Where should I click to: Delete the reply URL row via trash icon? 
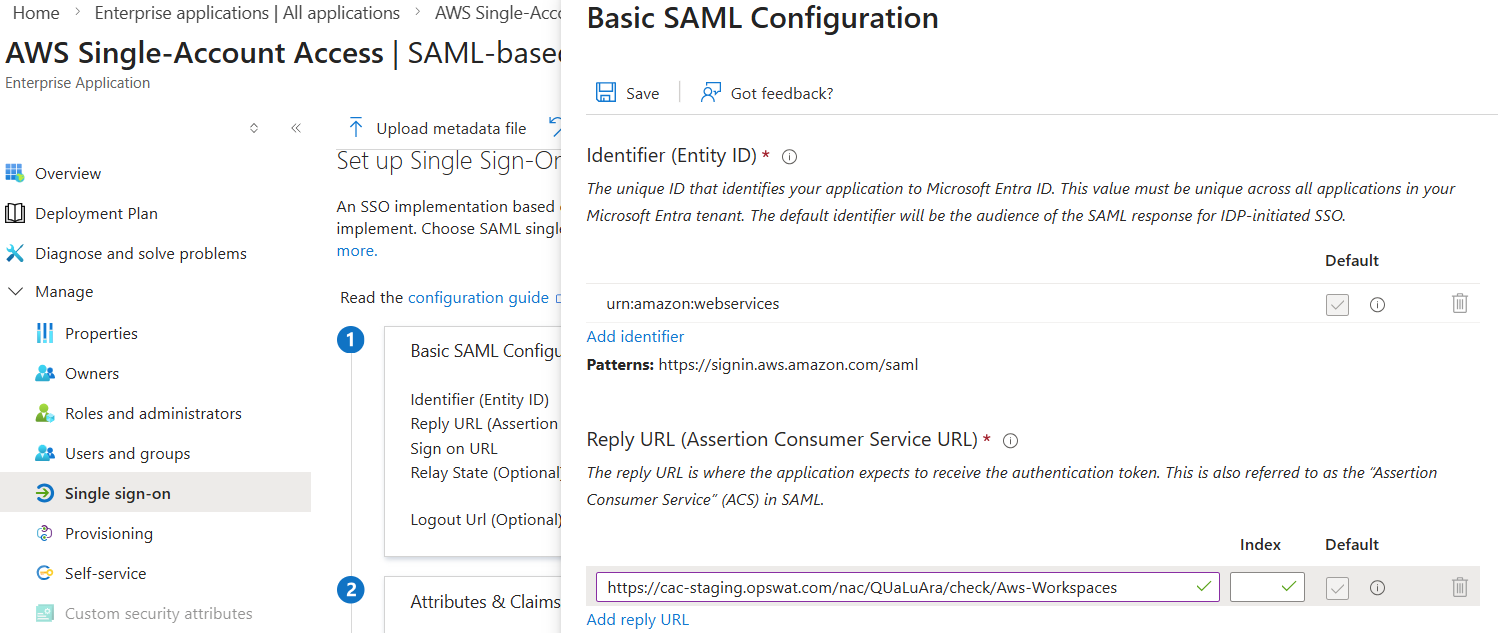1459,587
